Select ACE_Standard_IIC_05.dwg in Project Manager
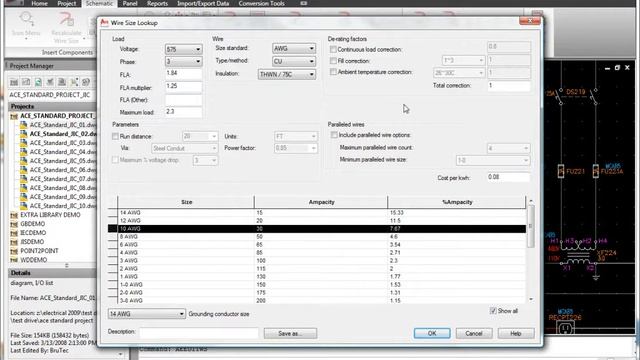This screenshot has width=640, height=360. tap(58, 161)
